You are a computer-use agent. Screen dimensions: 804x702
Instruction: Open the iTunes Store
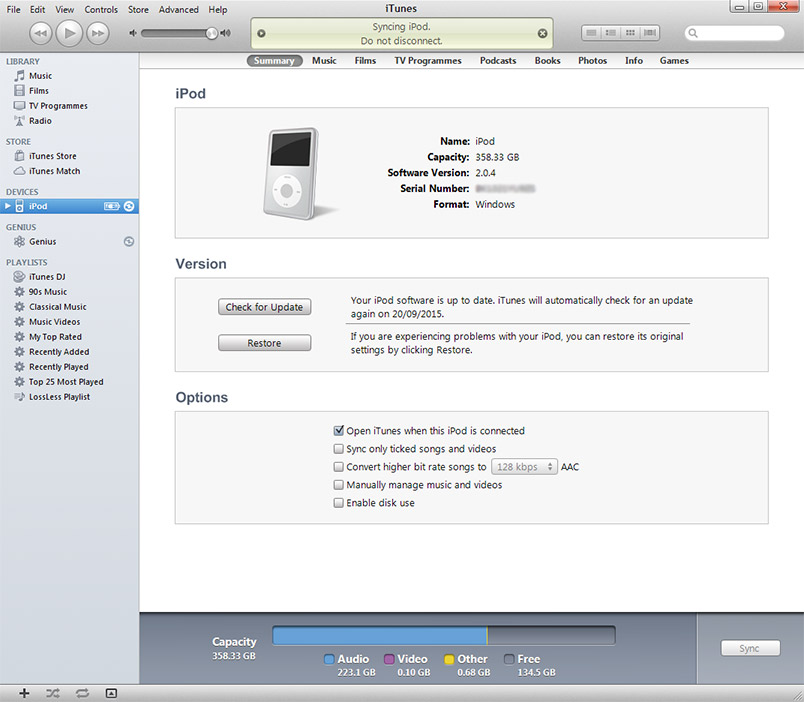coord(69,156)
